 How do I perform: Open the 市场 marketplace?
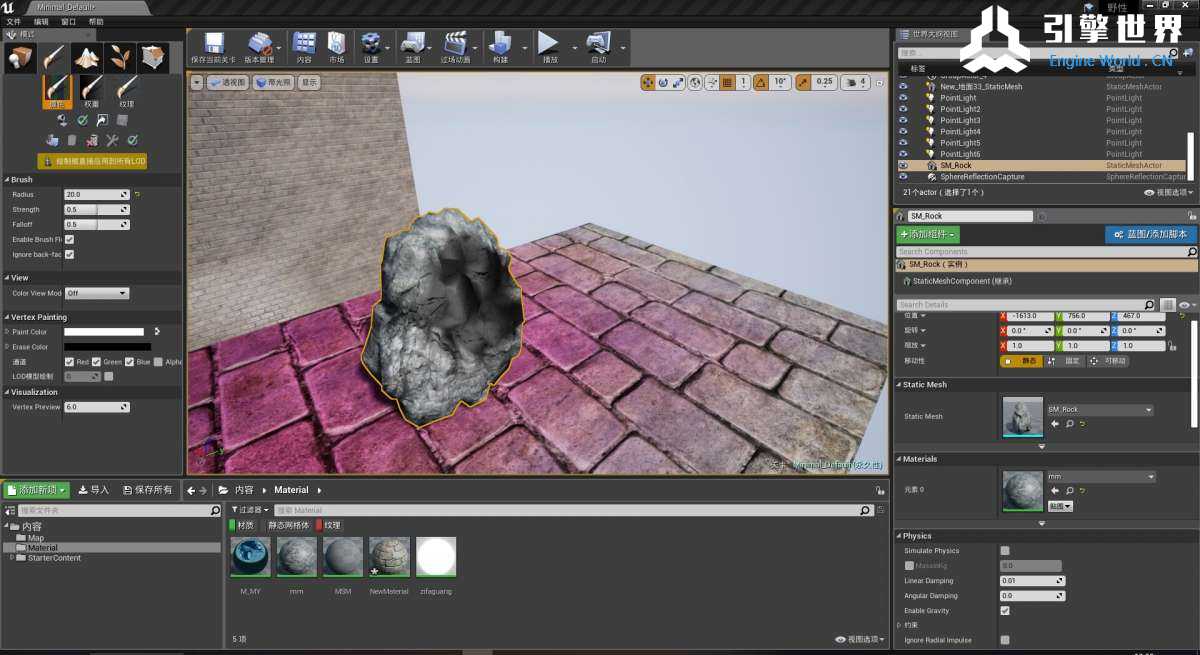337,48
